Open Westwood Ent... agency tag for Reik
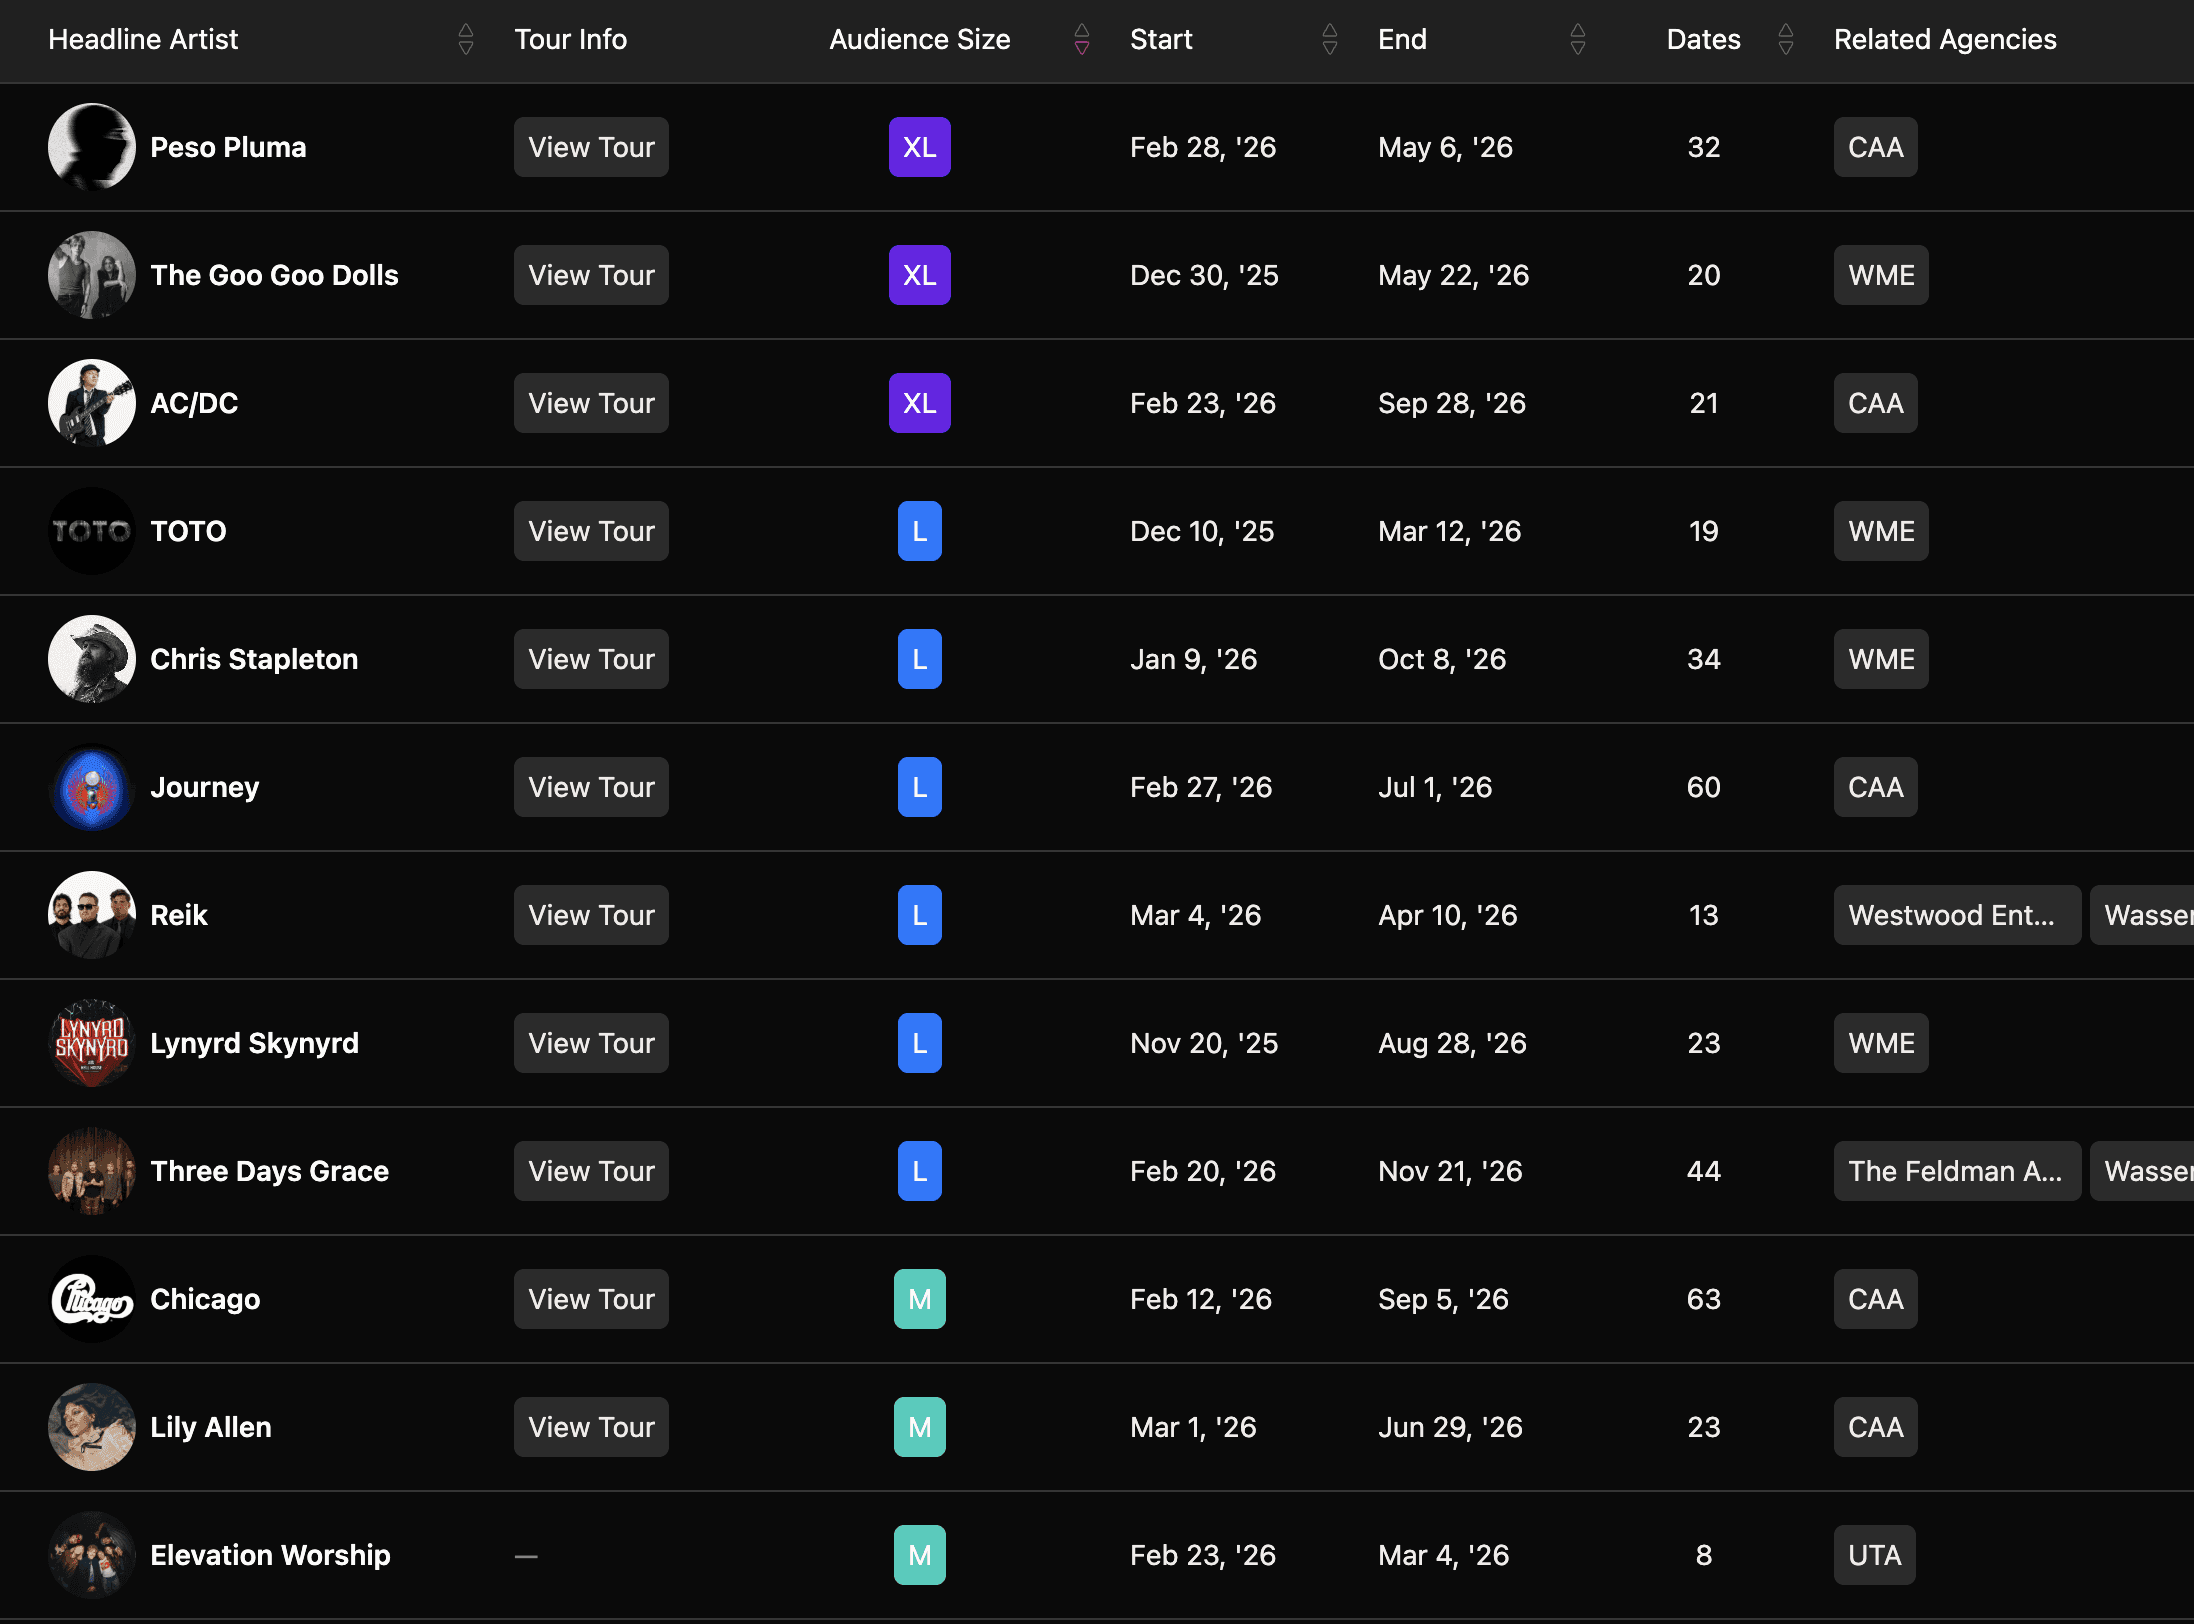 [x=1956, y=915]
